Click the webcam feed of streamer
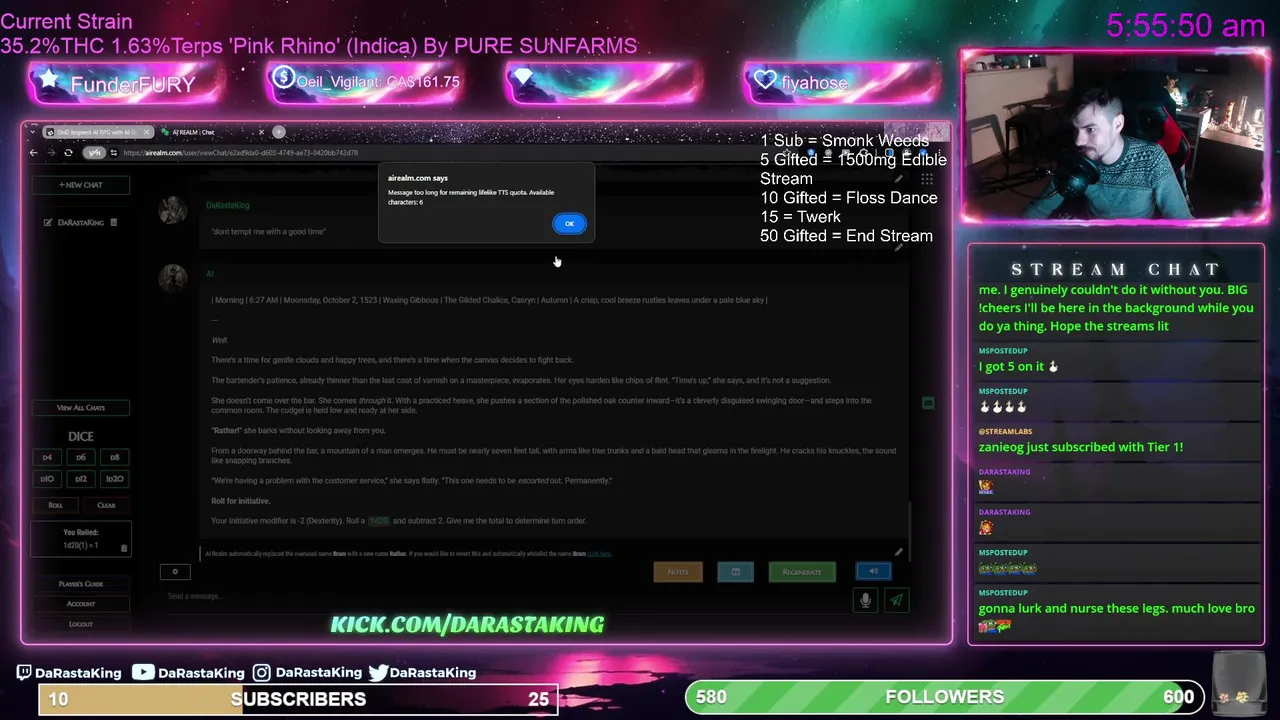The image size is (1280, 720). [1115, 135]
